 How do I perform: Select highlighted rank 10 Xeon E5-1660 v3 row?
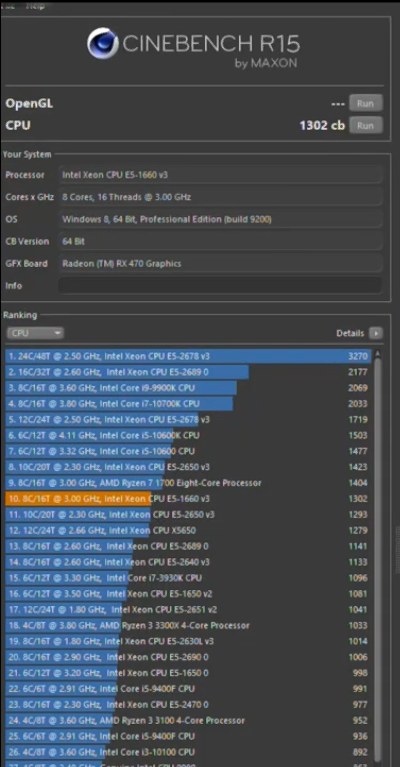(x=188, y=498)
